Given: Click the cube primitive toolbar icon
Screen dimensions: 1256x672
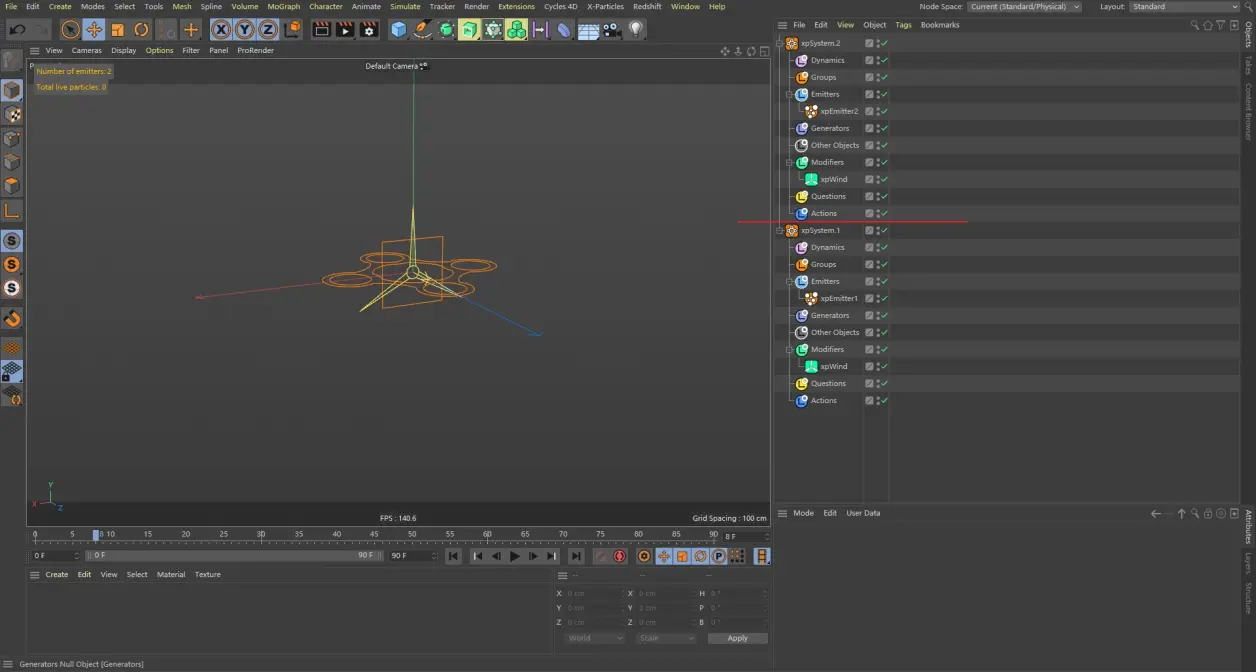Looking at the screenshot, I should point(397,29).
